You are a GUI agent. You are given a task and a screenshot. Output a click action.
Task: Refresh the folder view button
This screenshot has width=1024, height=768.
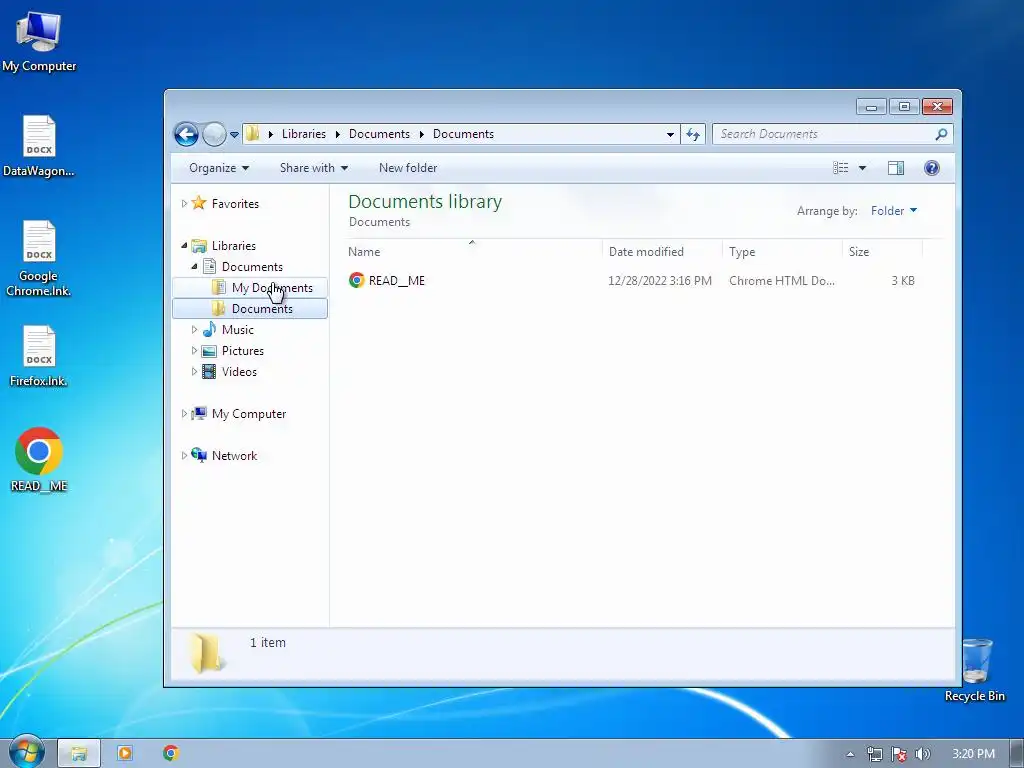click(693, 135)
